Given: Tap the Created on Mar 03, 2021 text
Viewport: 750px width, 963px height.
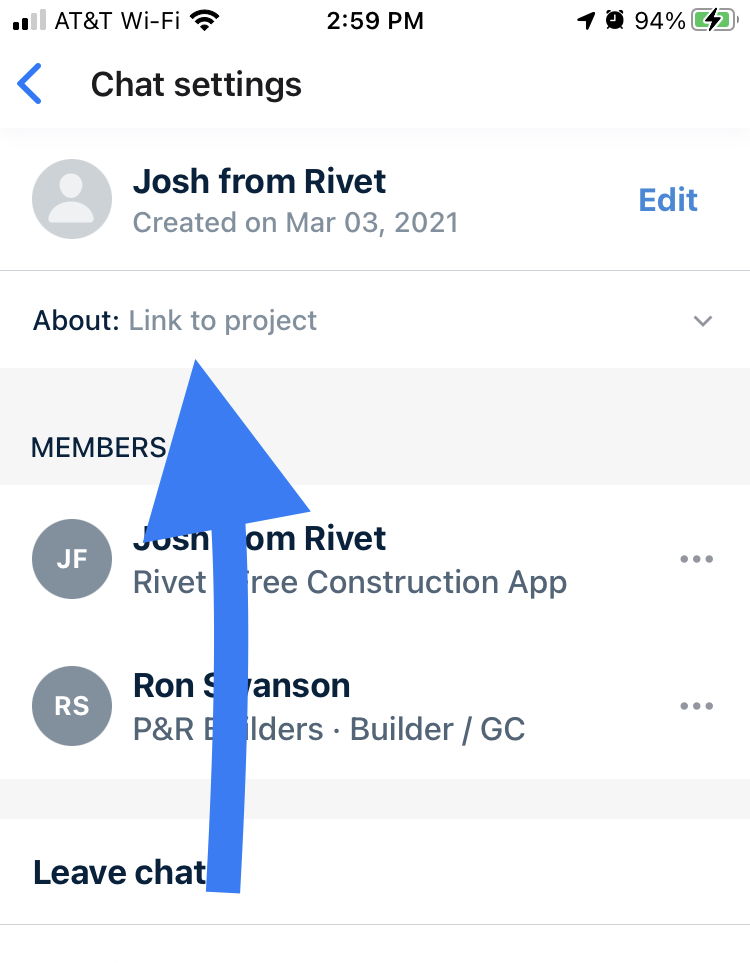Looking at the screenshot, I should [295, 222].
